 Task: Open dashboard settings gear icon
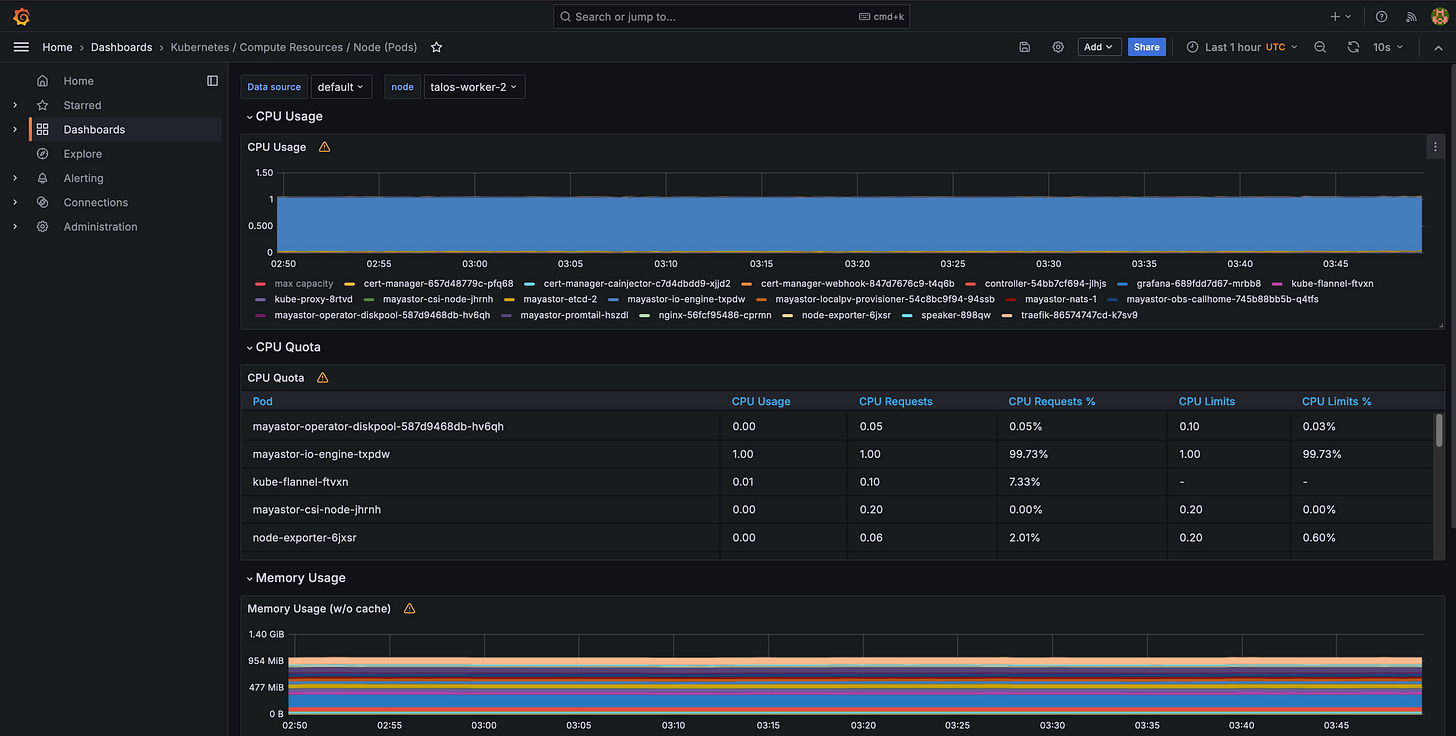coord(1058,47)
